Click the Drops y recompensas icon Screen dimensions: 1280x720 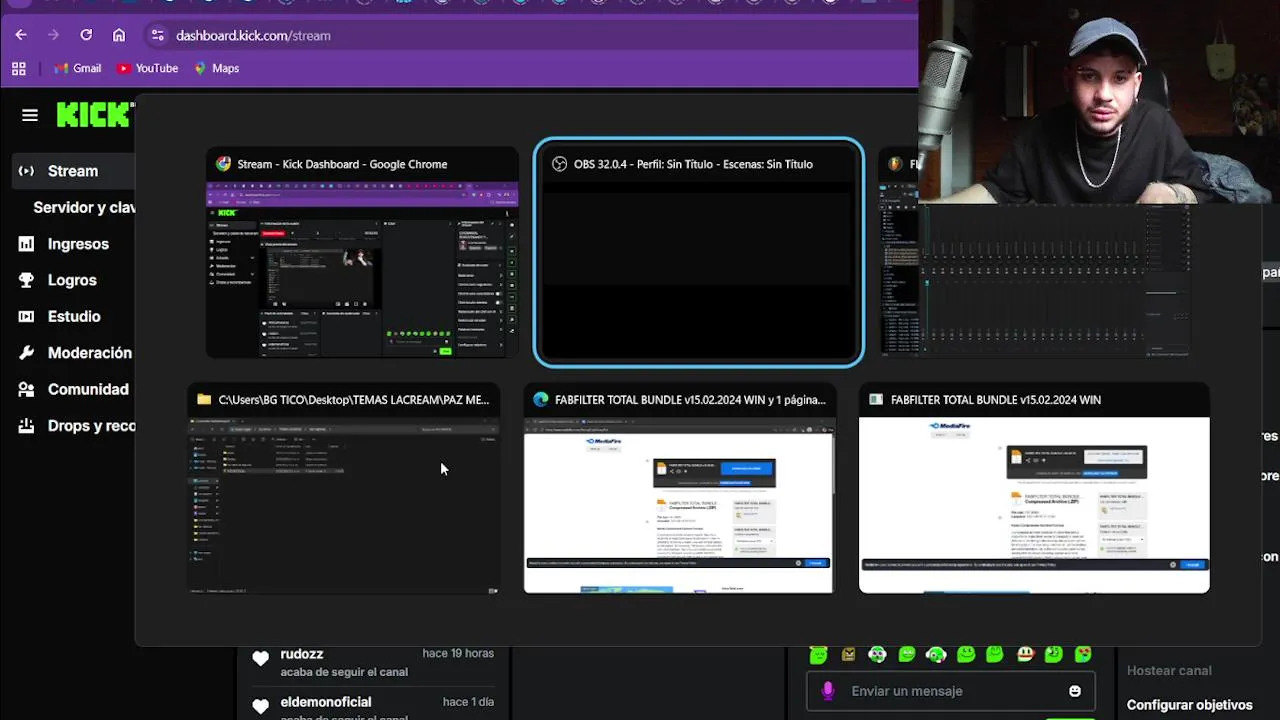(x=27, y=426)
